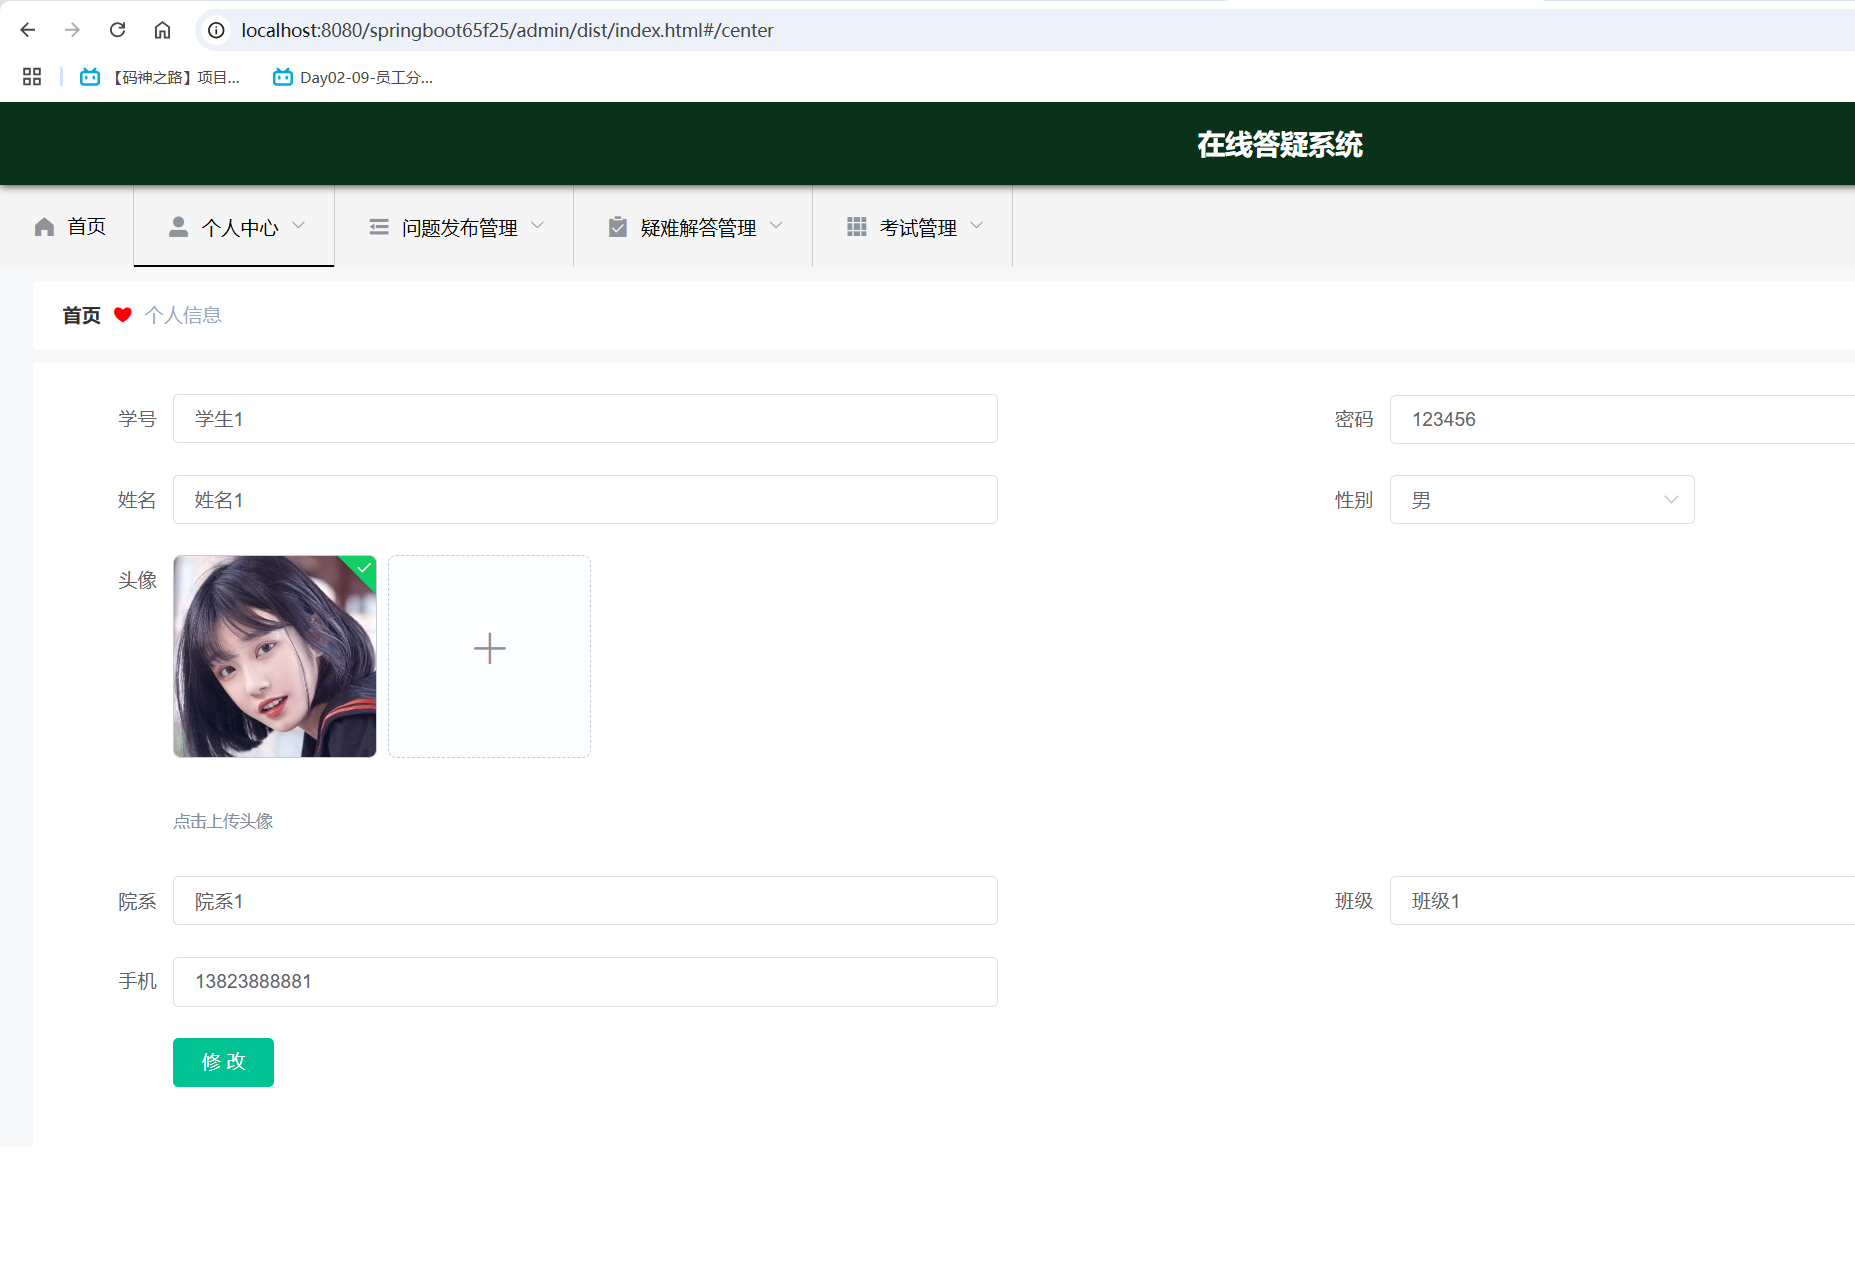Open the 疑难解答管理 menu

click(x=693, y=227)
